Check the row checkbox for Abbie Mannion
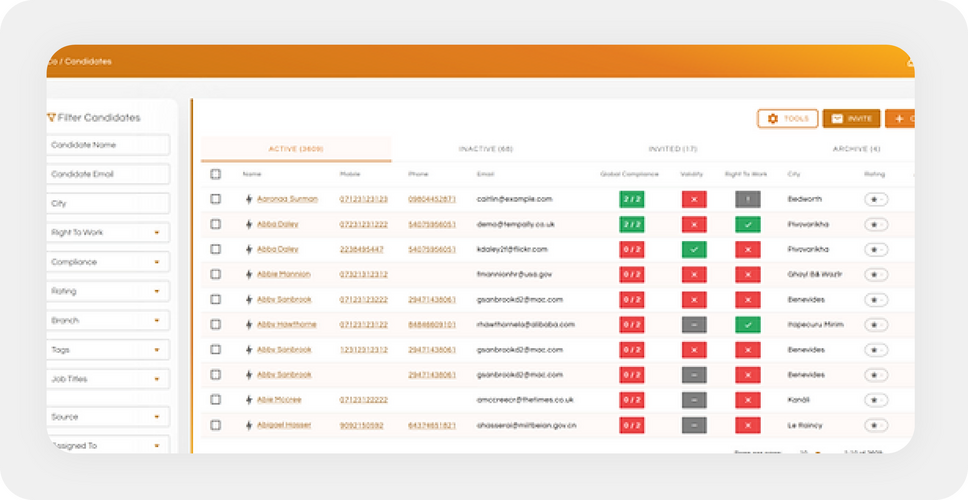 point(215,274)
